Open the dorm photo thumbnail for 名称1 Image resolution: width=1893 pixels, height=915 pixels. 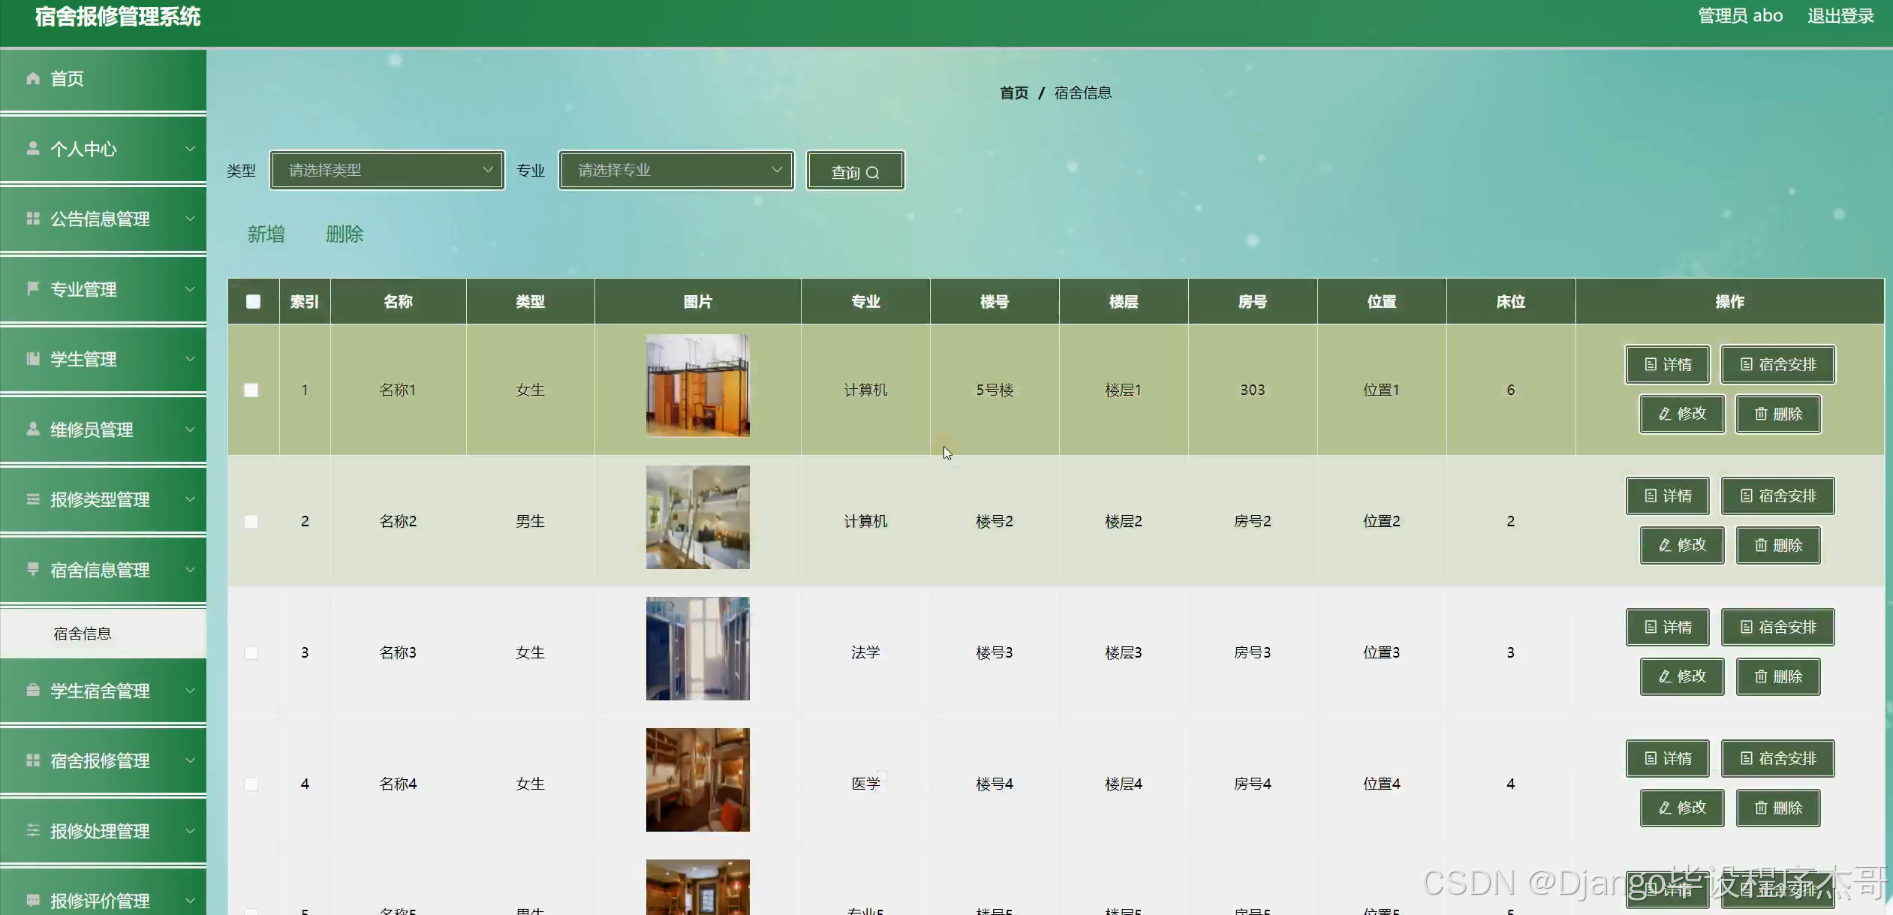point(697,385)
